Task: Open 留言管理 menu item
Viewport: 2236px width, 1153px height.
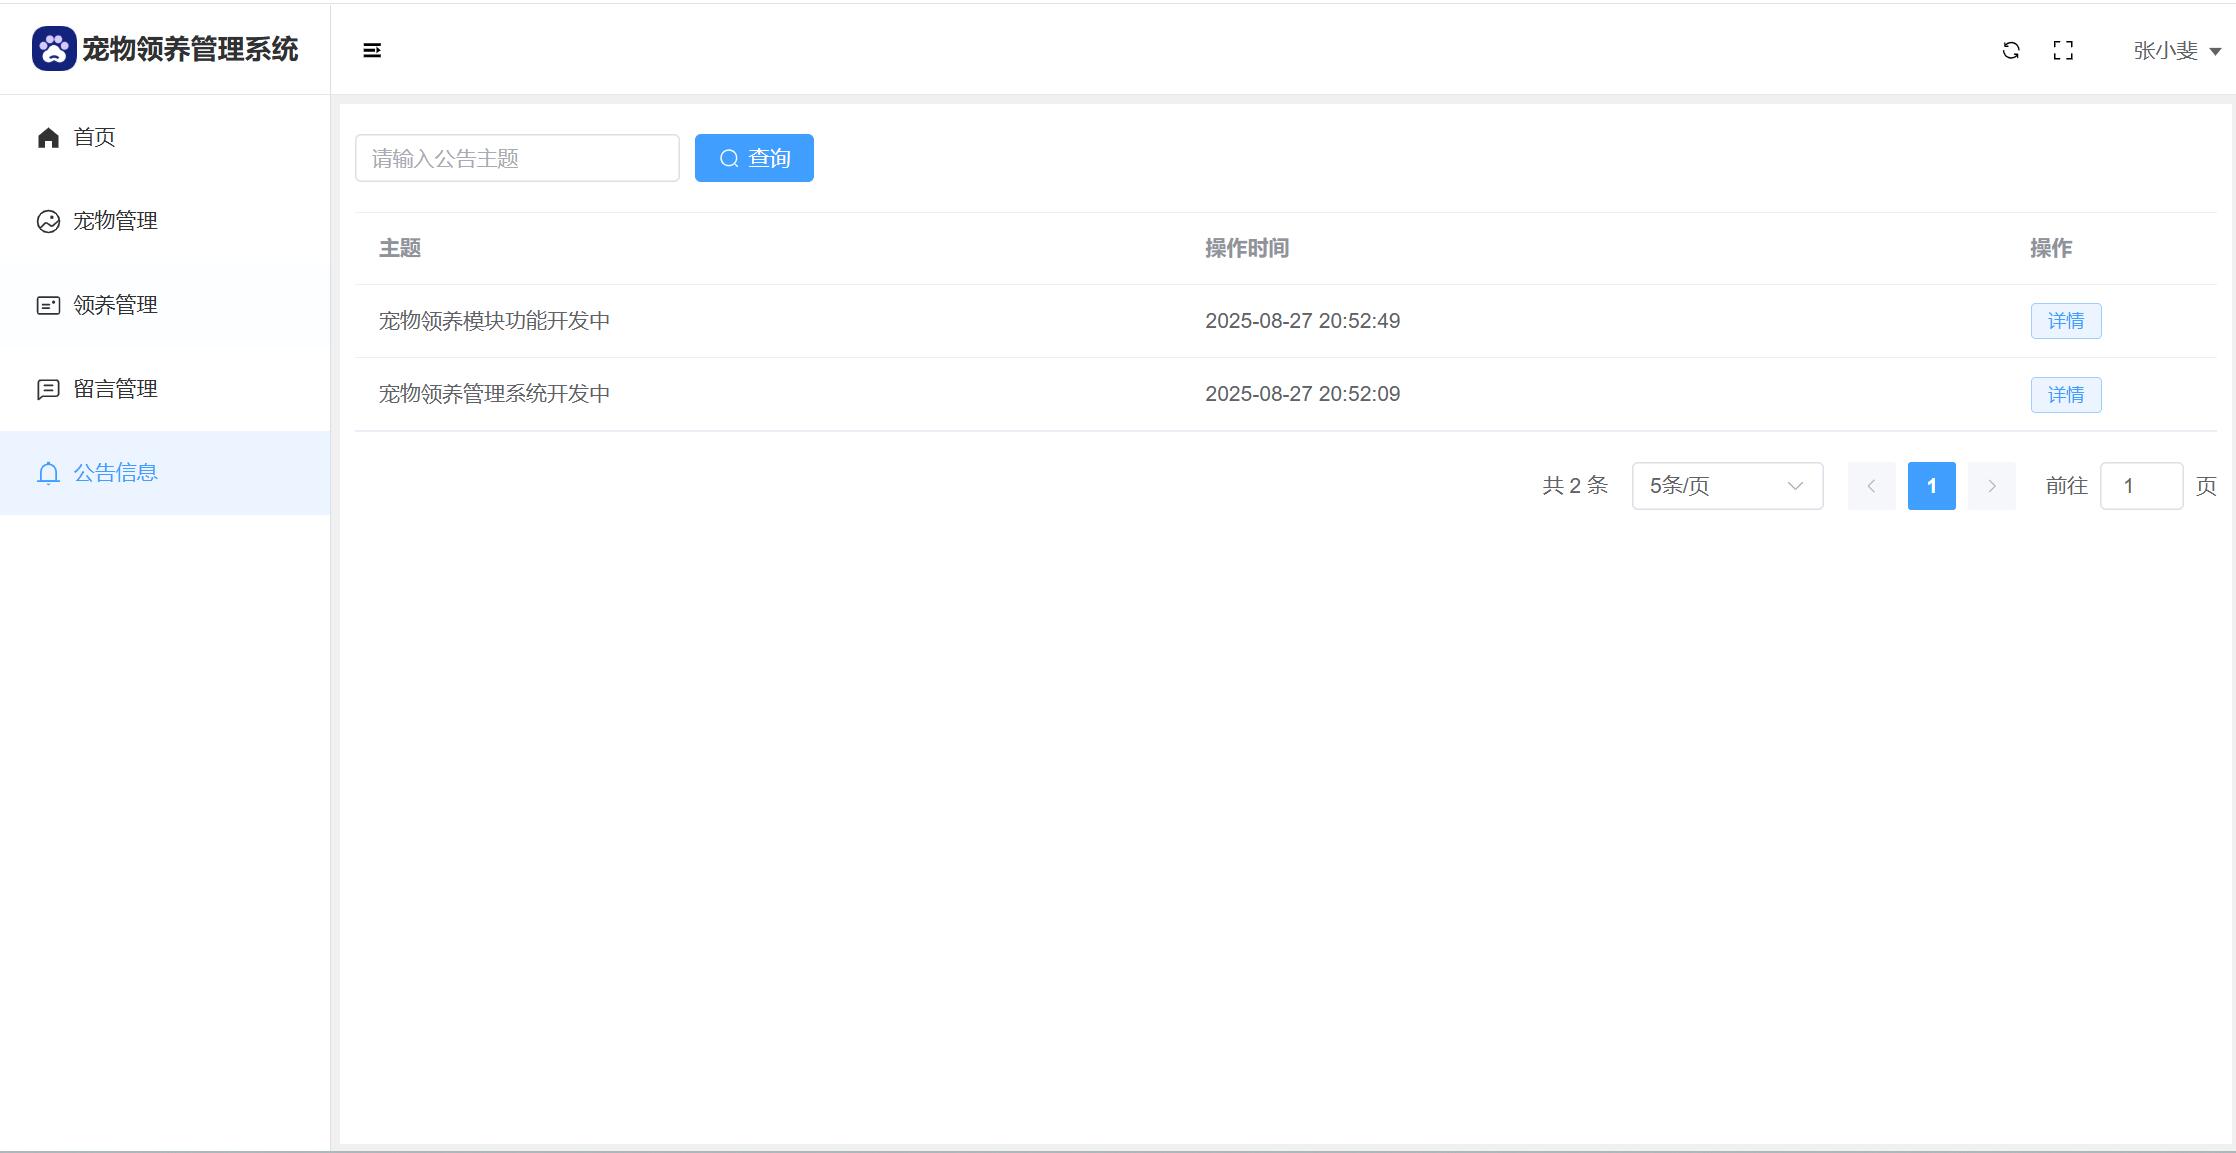Action: 116,389
